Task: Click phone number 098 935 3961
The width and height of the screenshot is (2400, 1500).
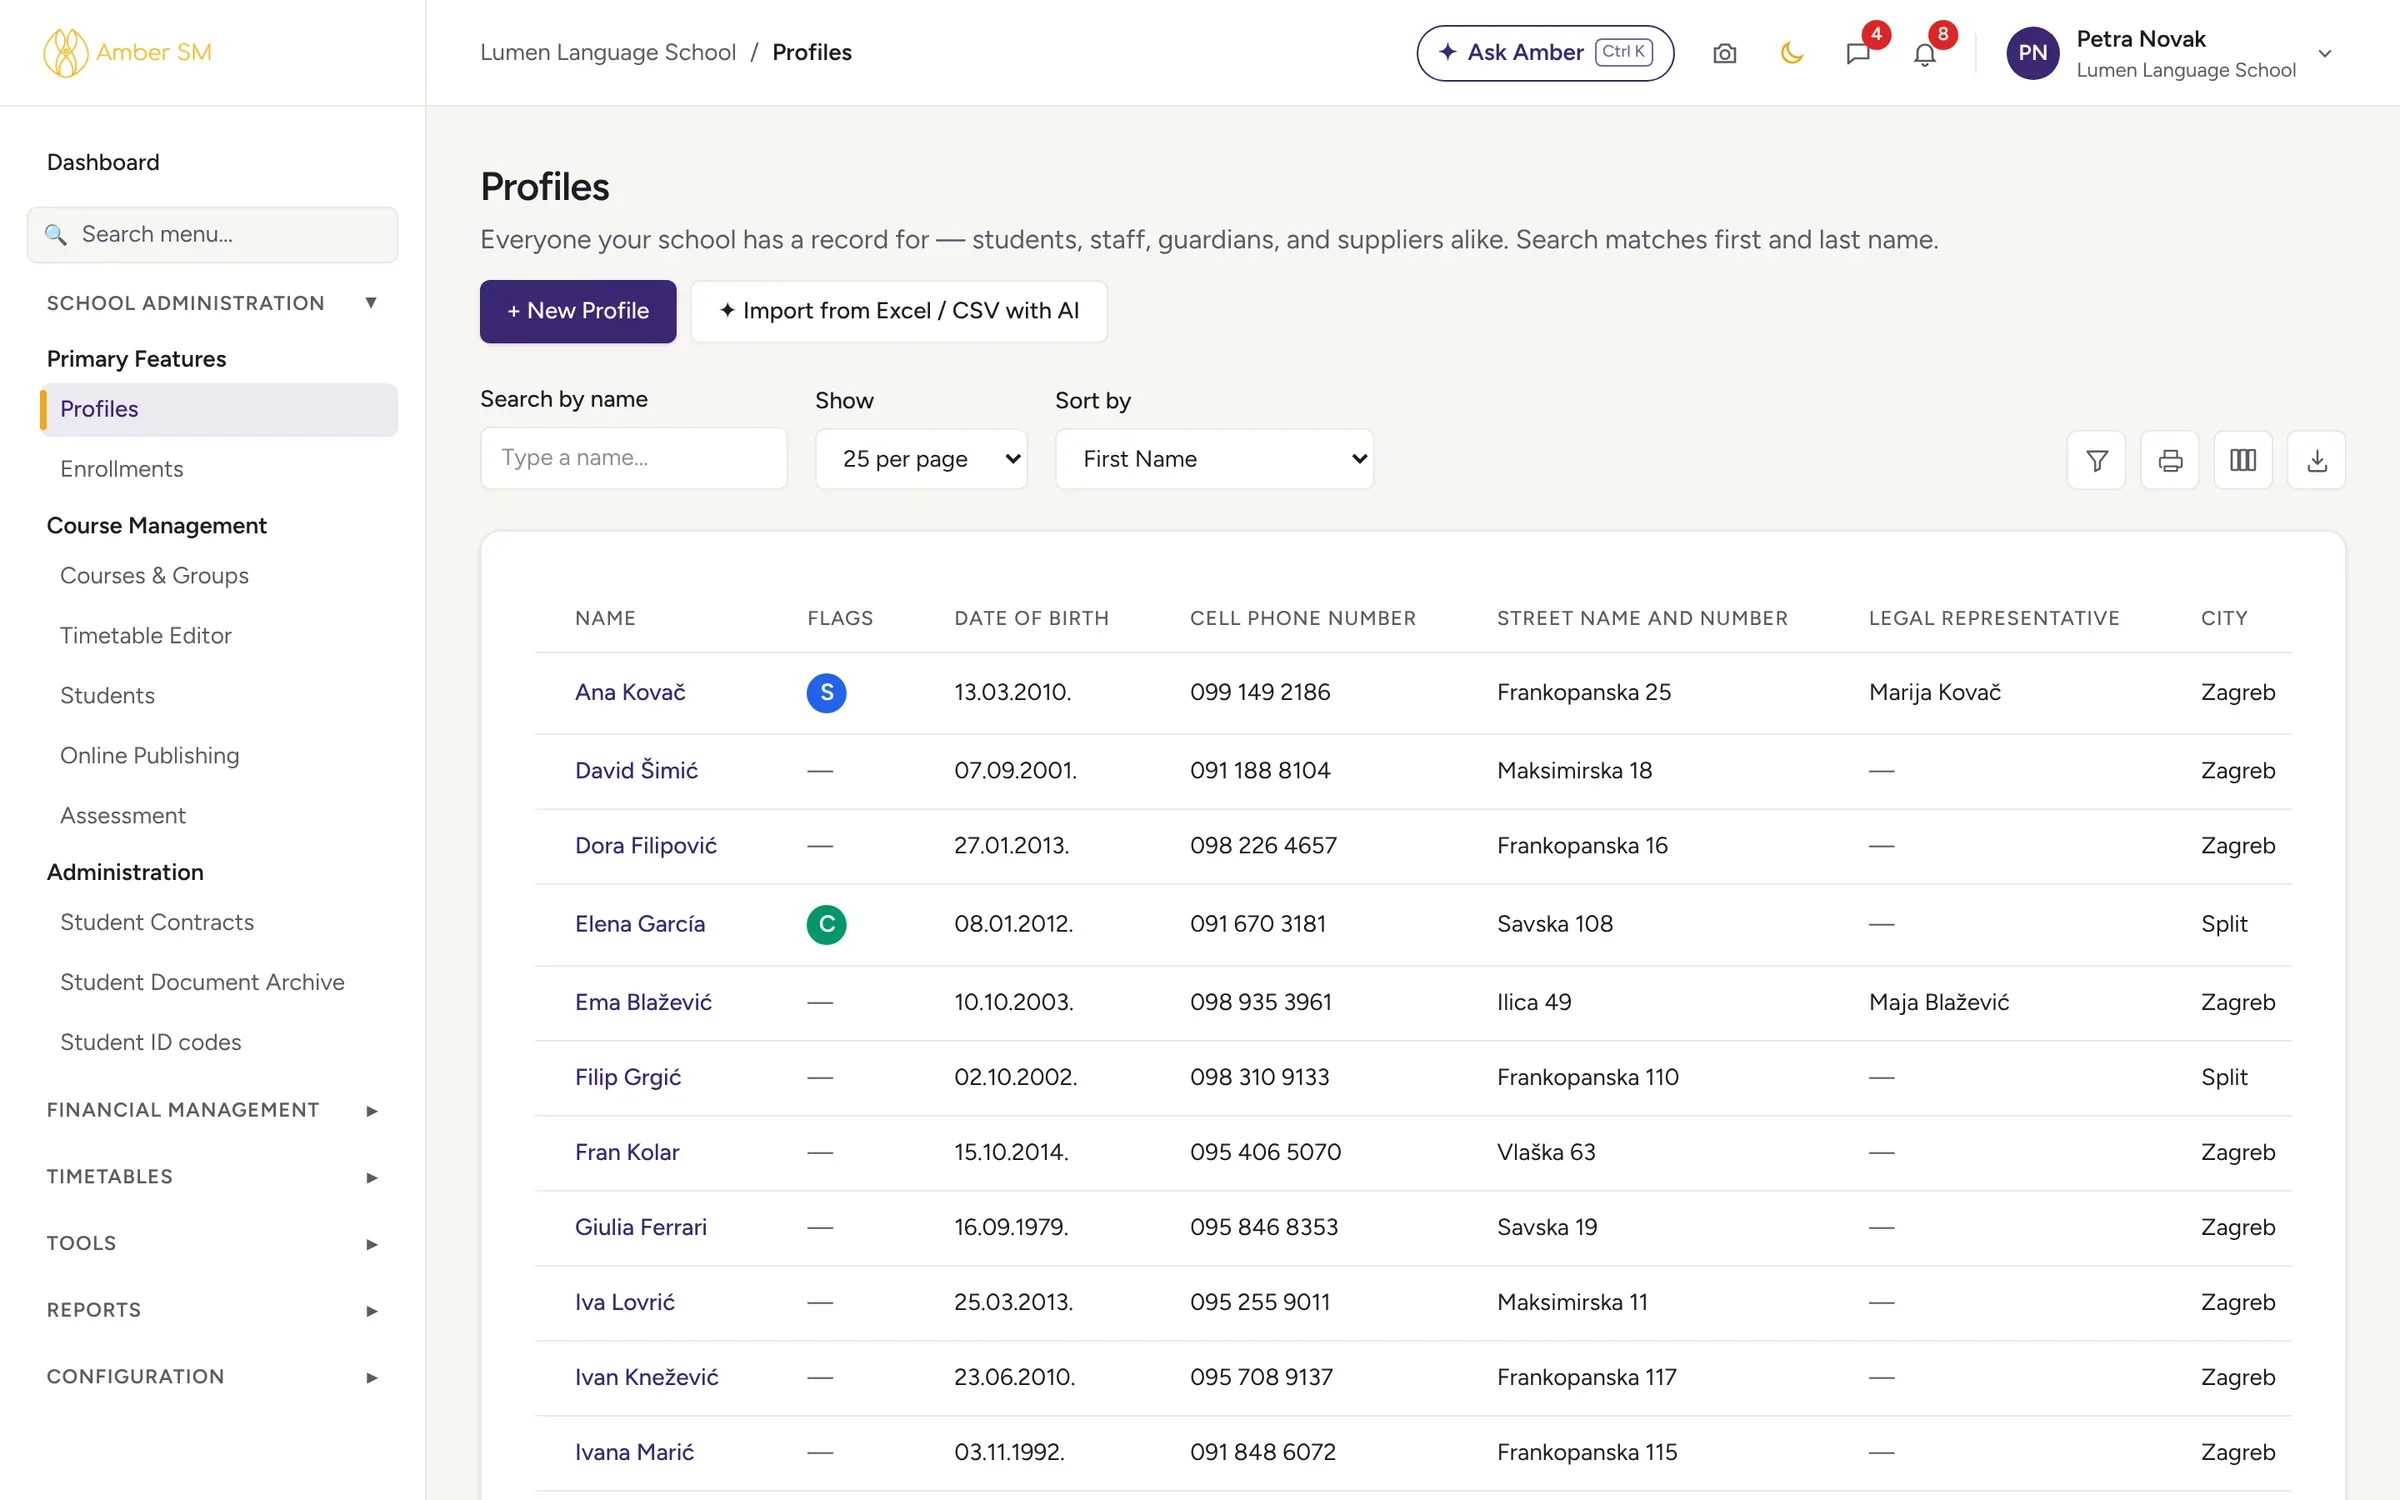Action: click(1261, 1002)
